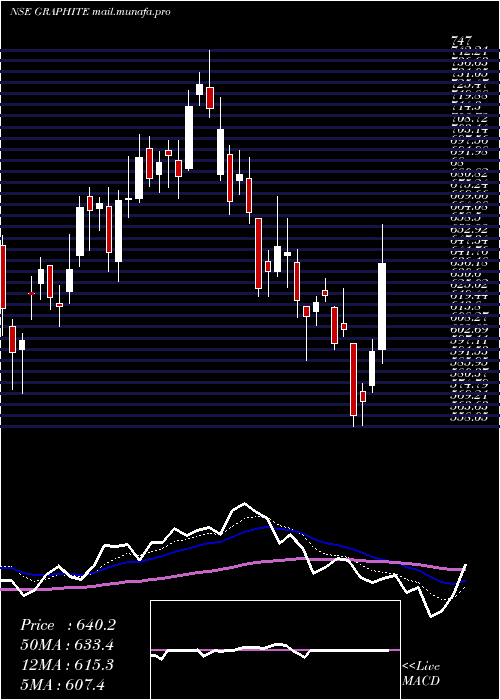
Task: Click the '652.92' price axis label
Action: [x=469, y=230]
